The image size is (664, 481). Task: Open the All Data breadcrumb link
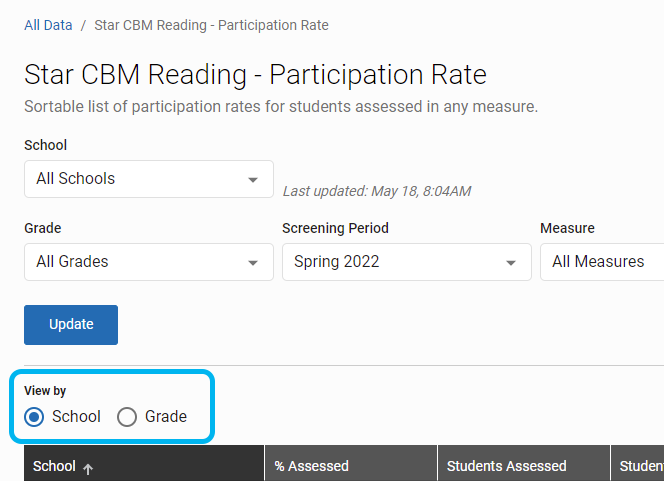[48, 25]
